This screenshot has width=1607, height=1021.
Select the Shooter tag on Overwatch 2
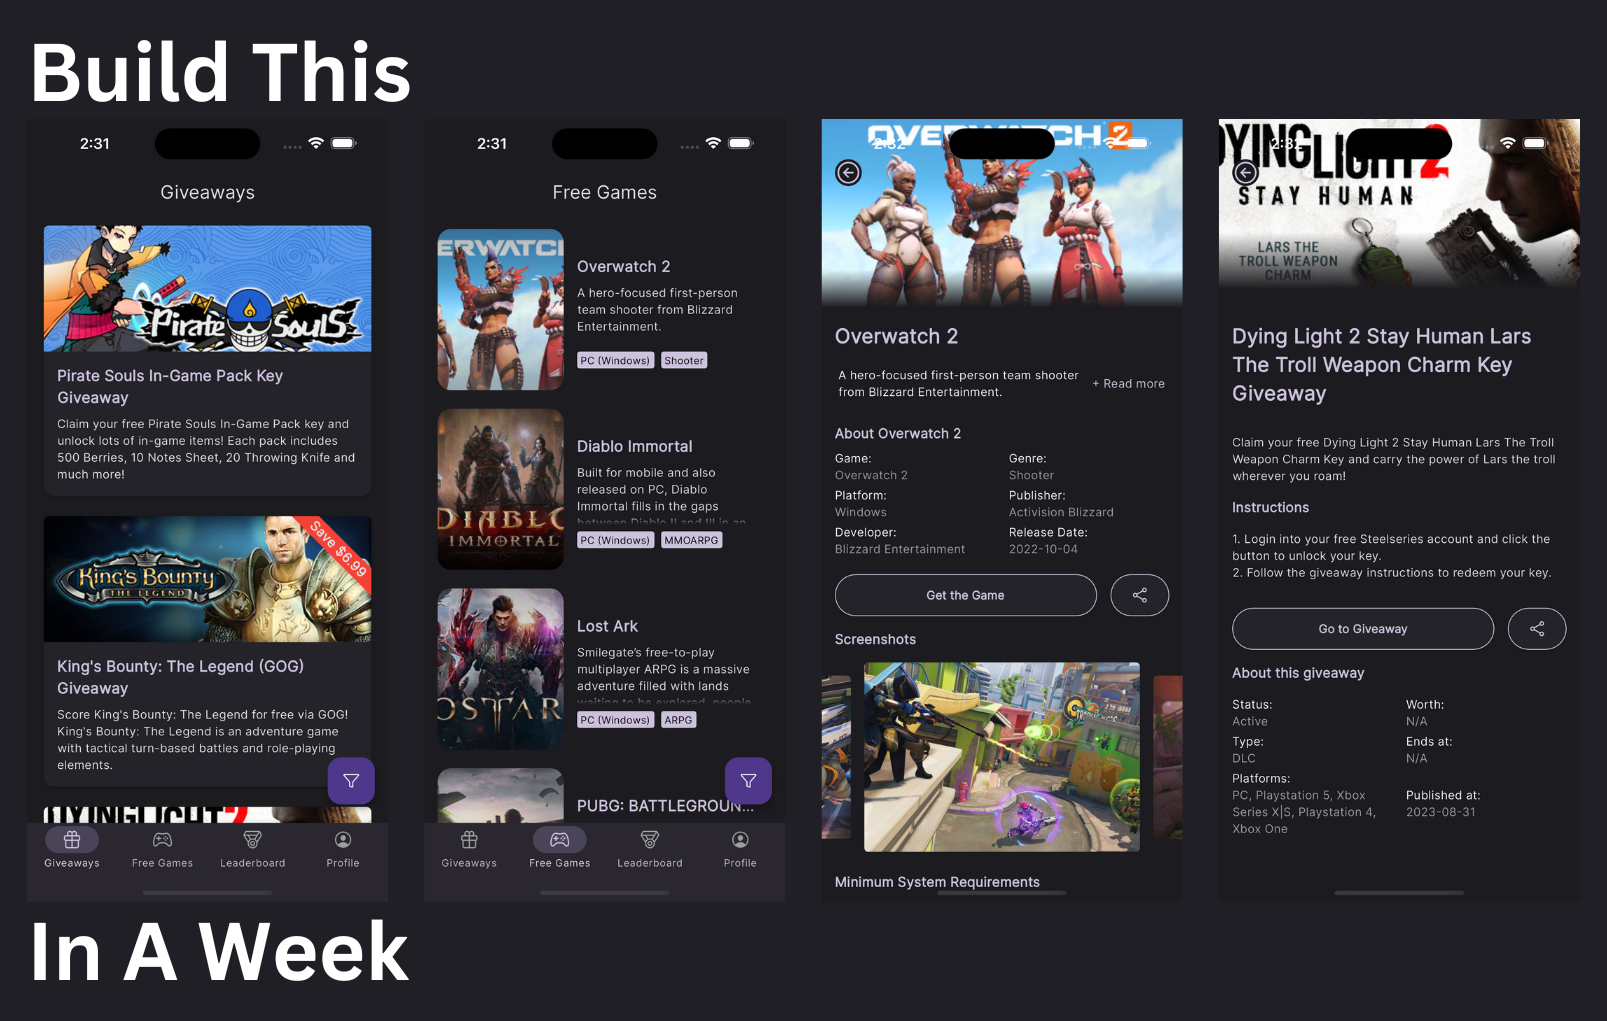point(684,360)
